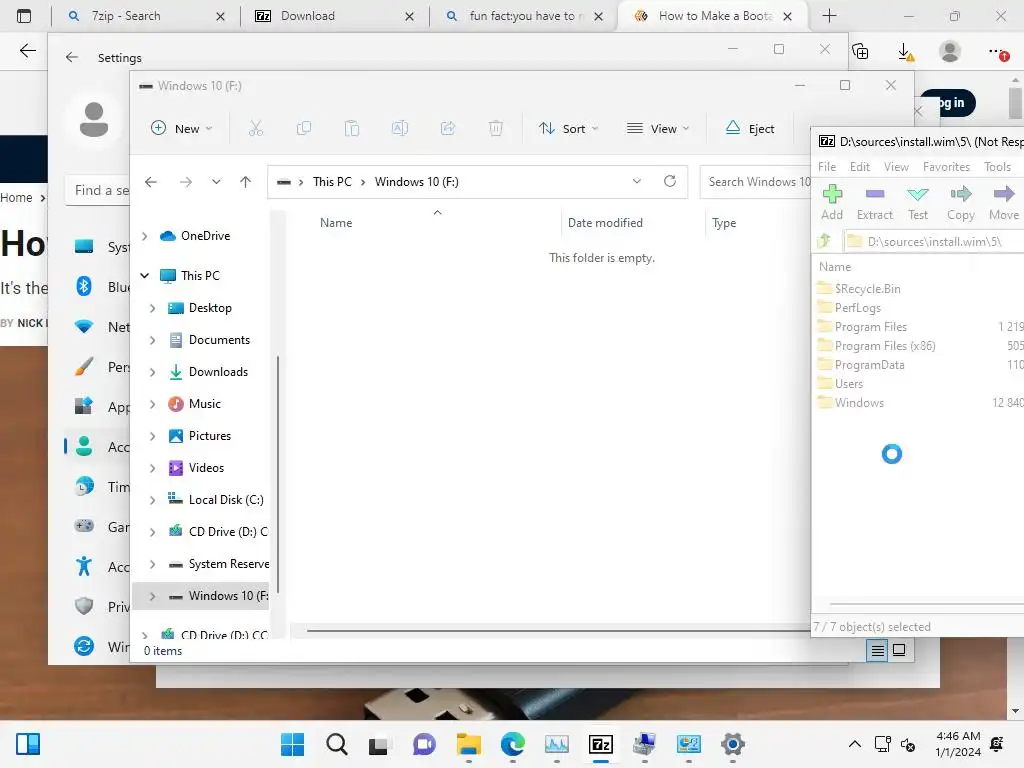Click the Search Windows 10 field

tap(755, 182)
